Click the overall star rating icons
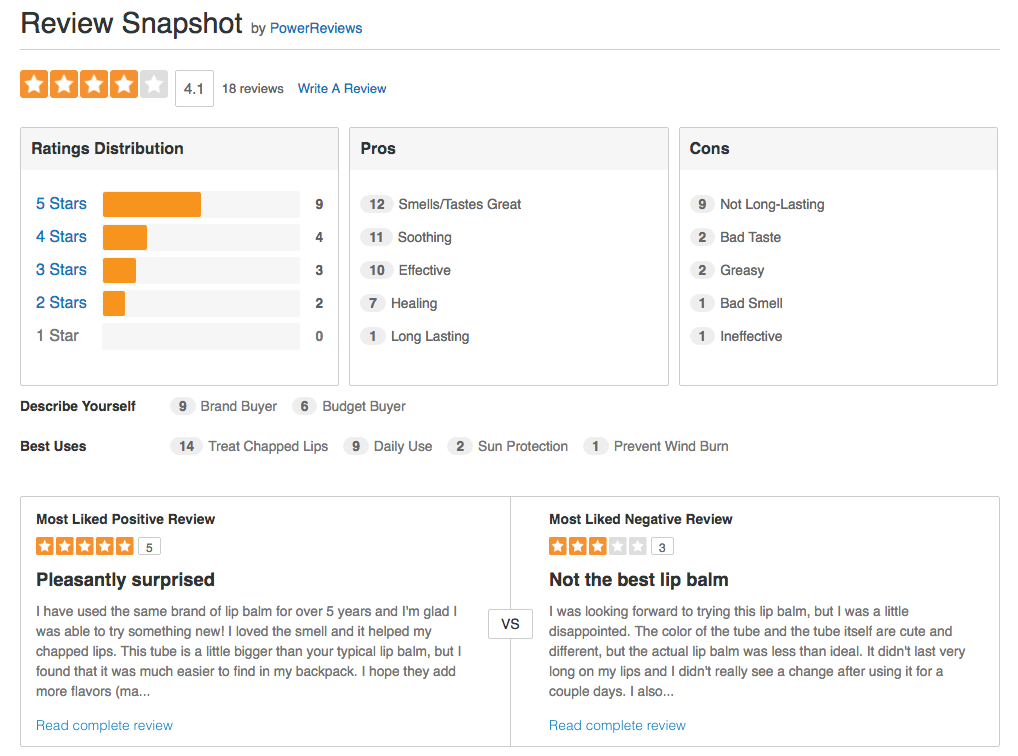 94,85
